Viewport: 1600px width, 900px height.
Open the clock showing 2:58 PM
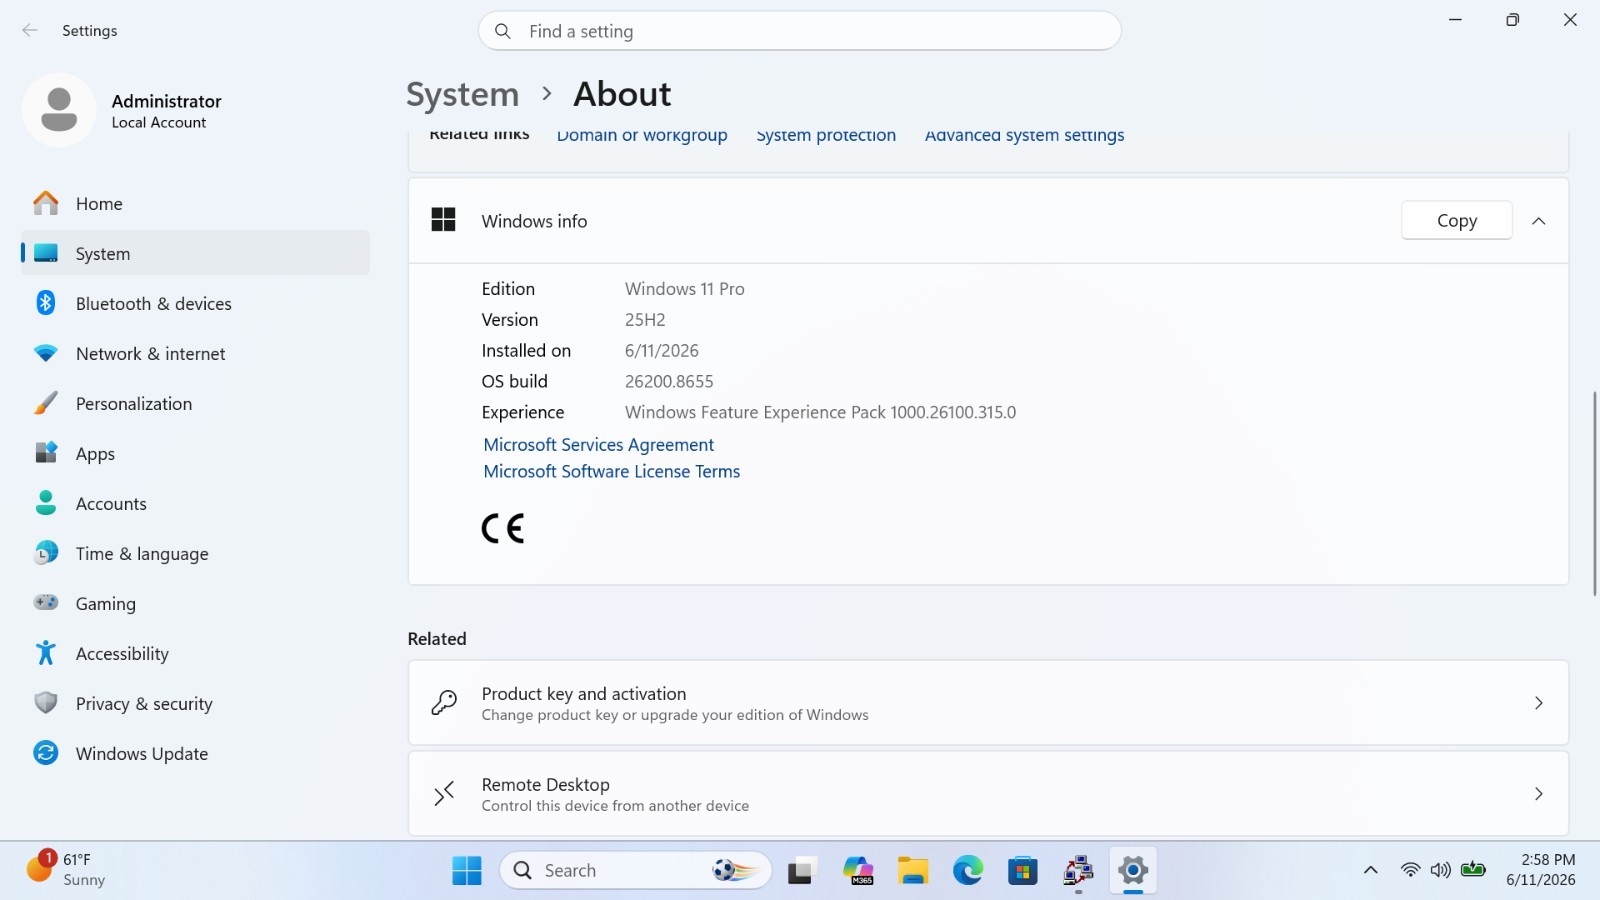[x=1541, y=870]
